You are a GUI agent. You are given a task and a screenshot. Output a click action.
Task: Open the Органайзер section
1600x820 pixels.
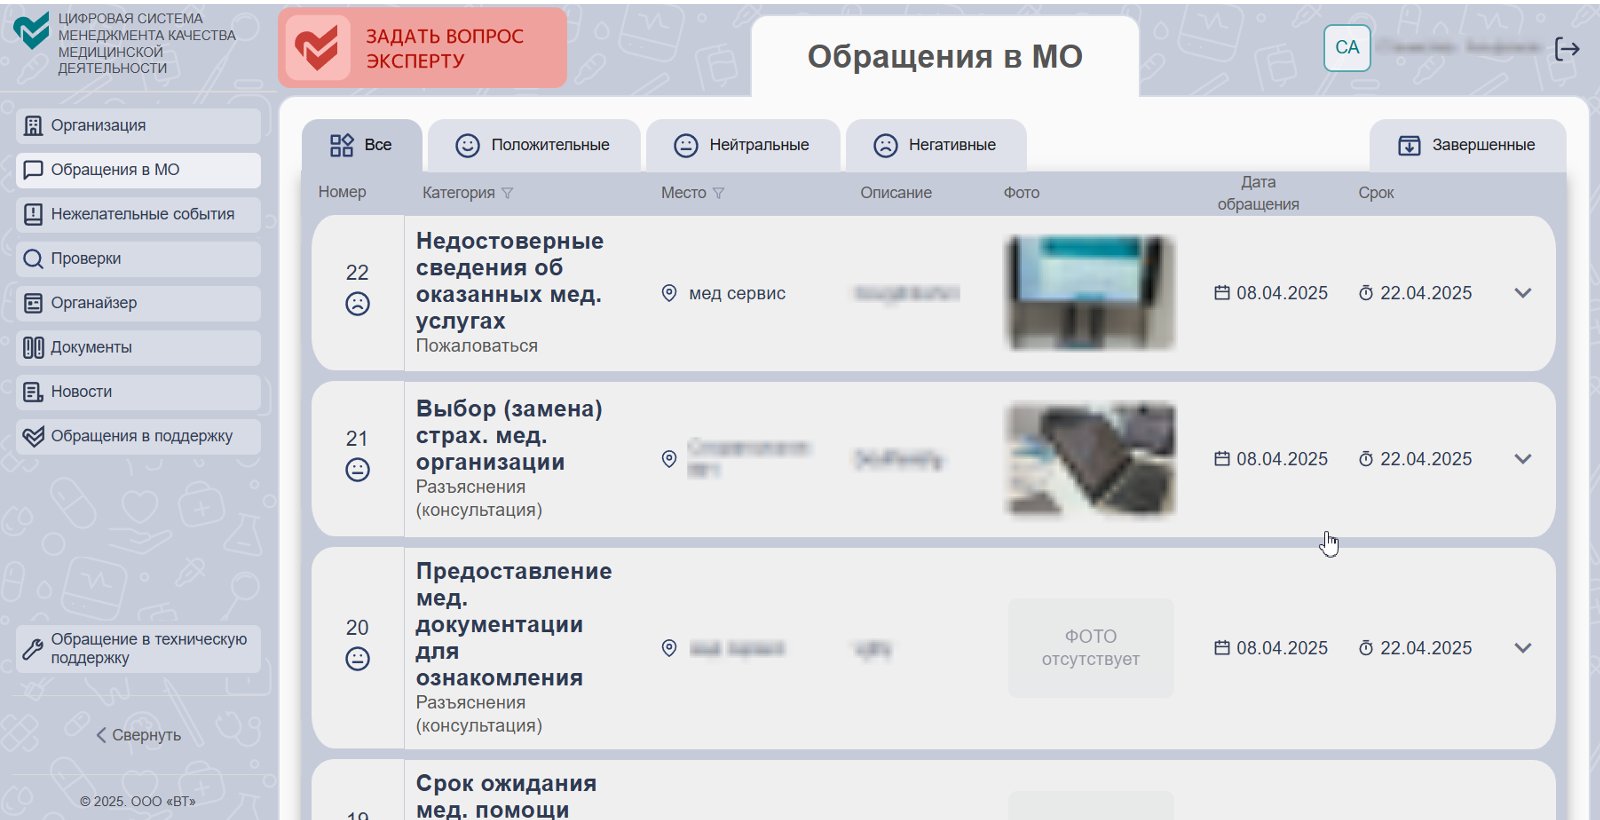pyautogui.click(x=138, y=303)
